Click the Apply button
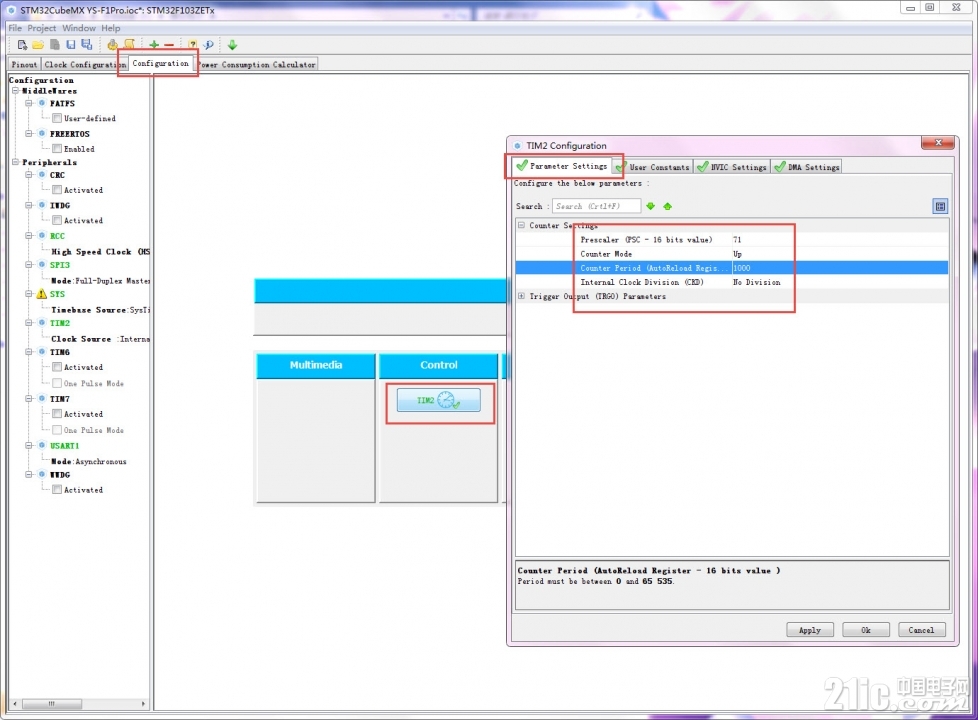 810,630
